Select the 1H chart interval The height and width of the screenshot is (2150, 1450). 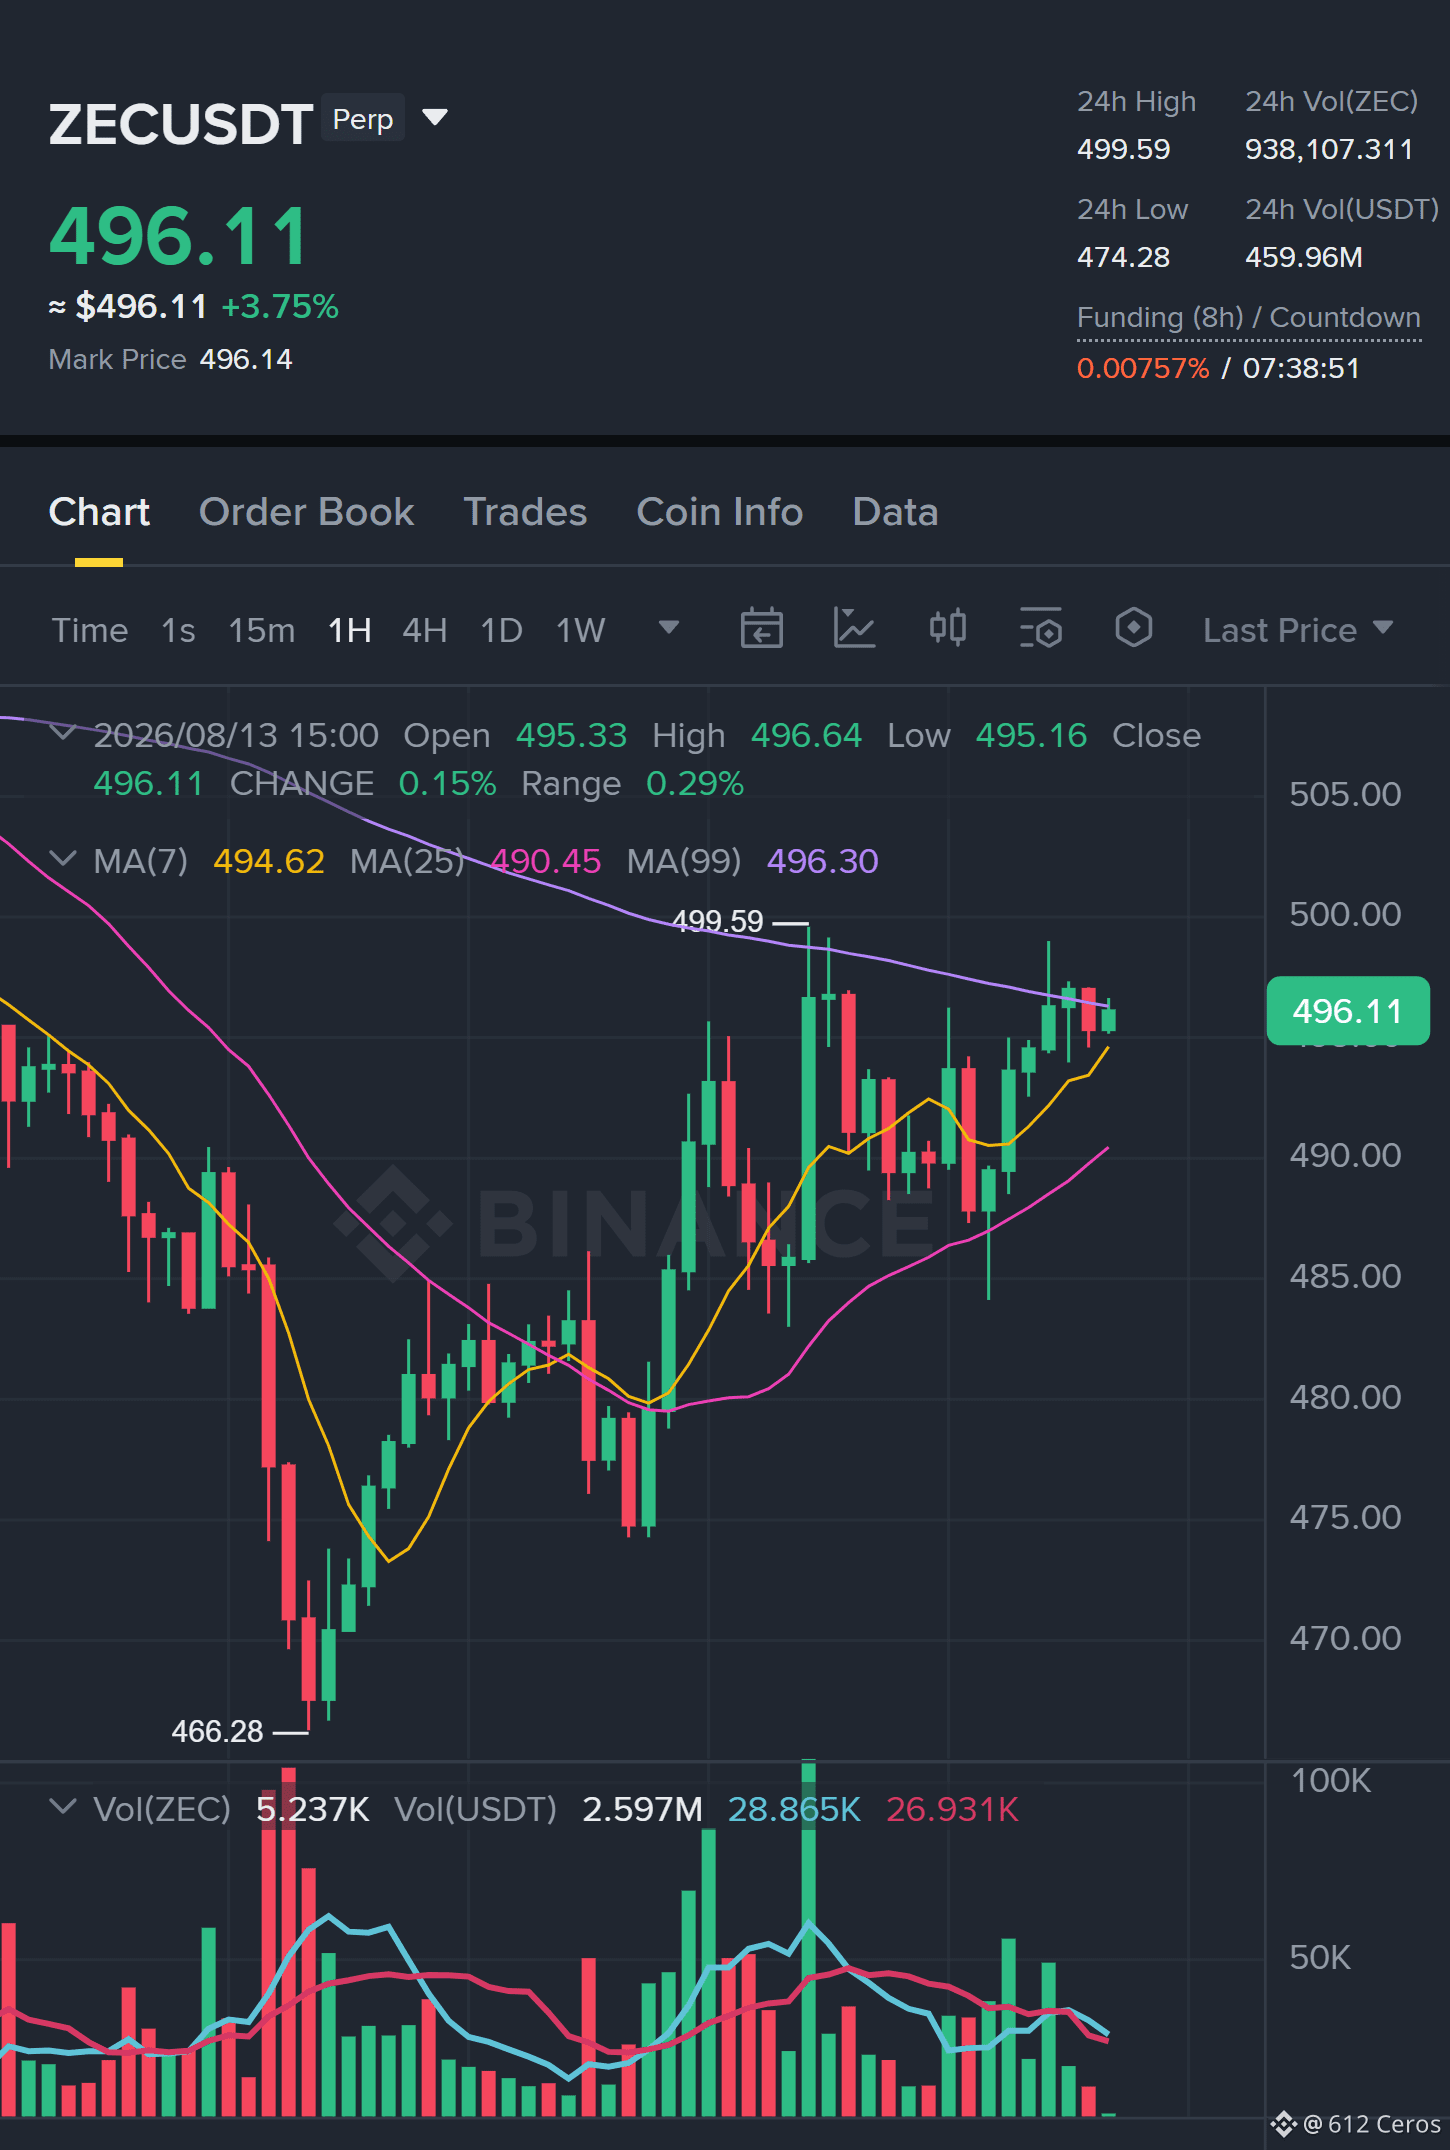[x=350, y=630]
